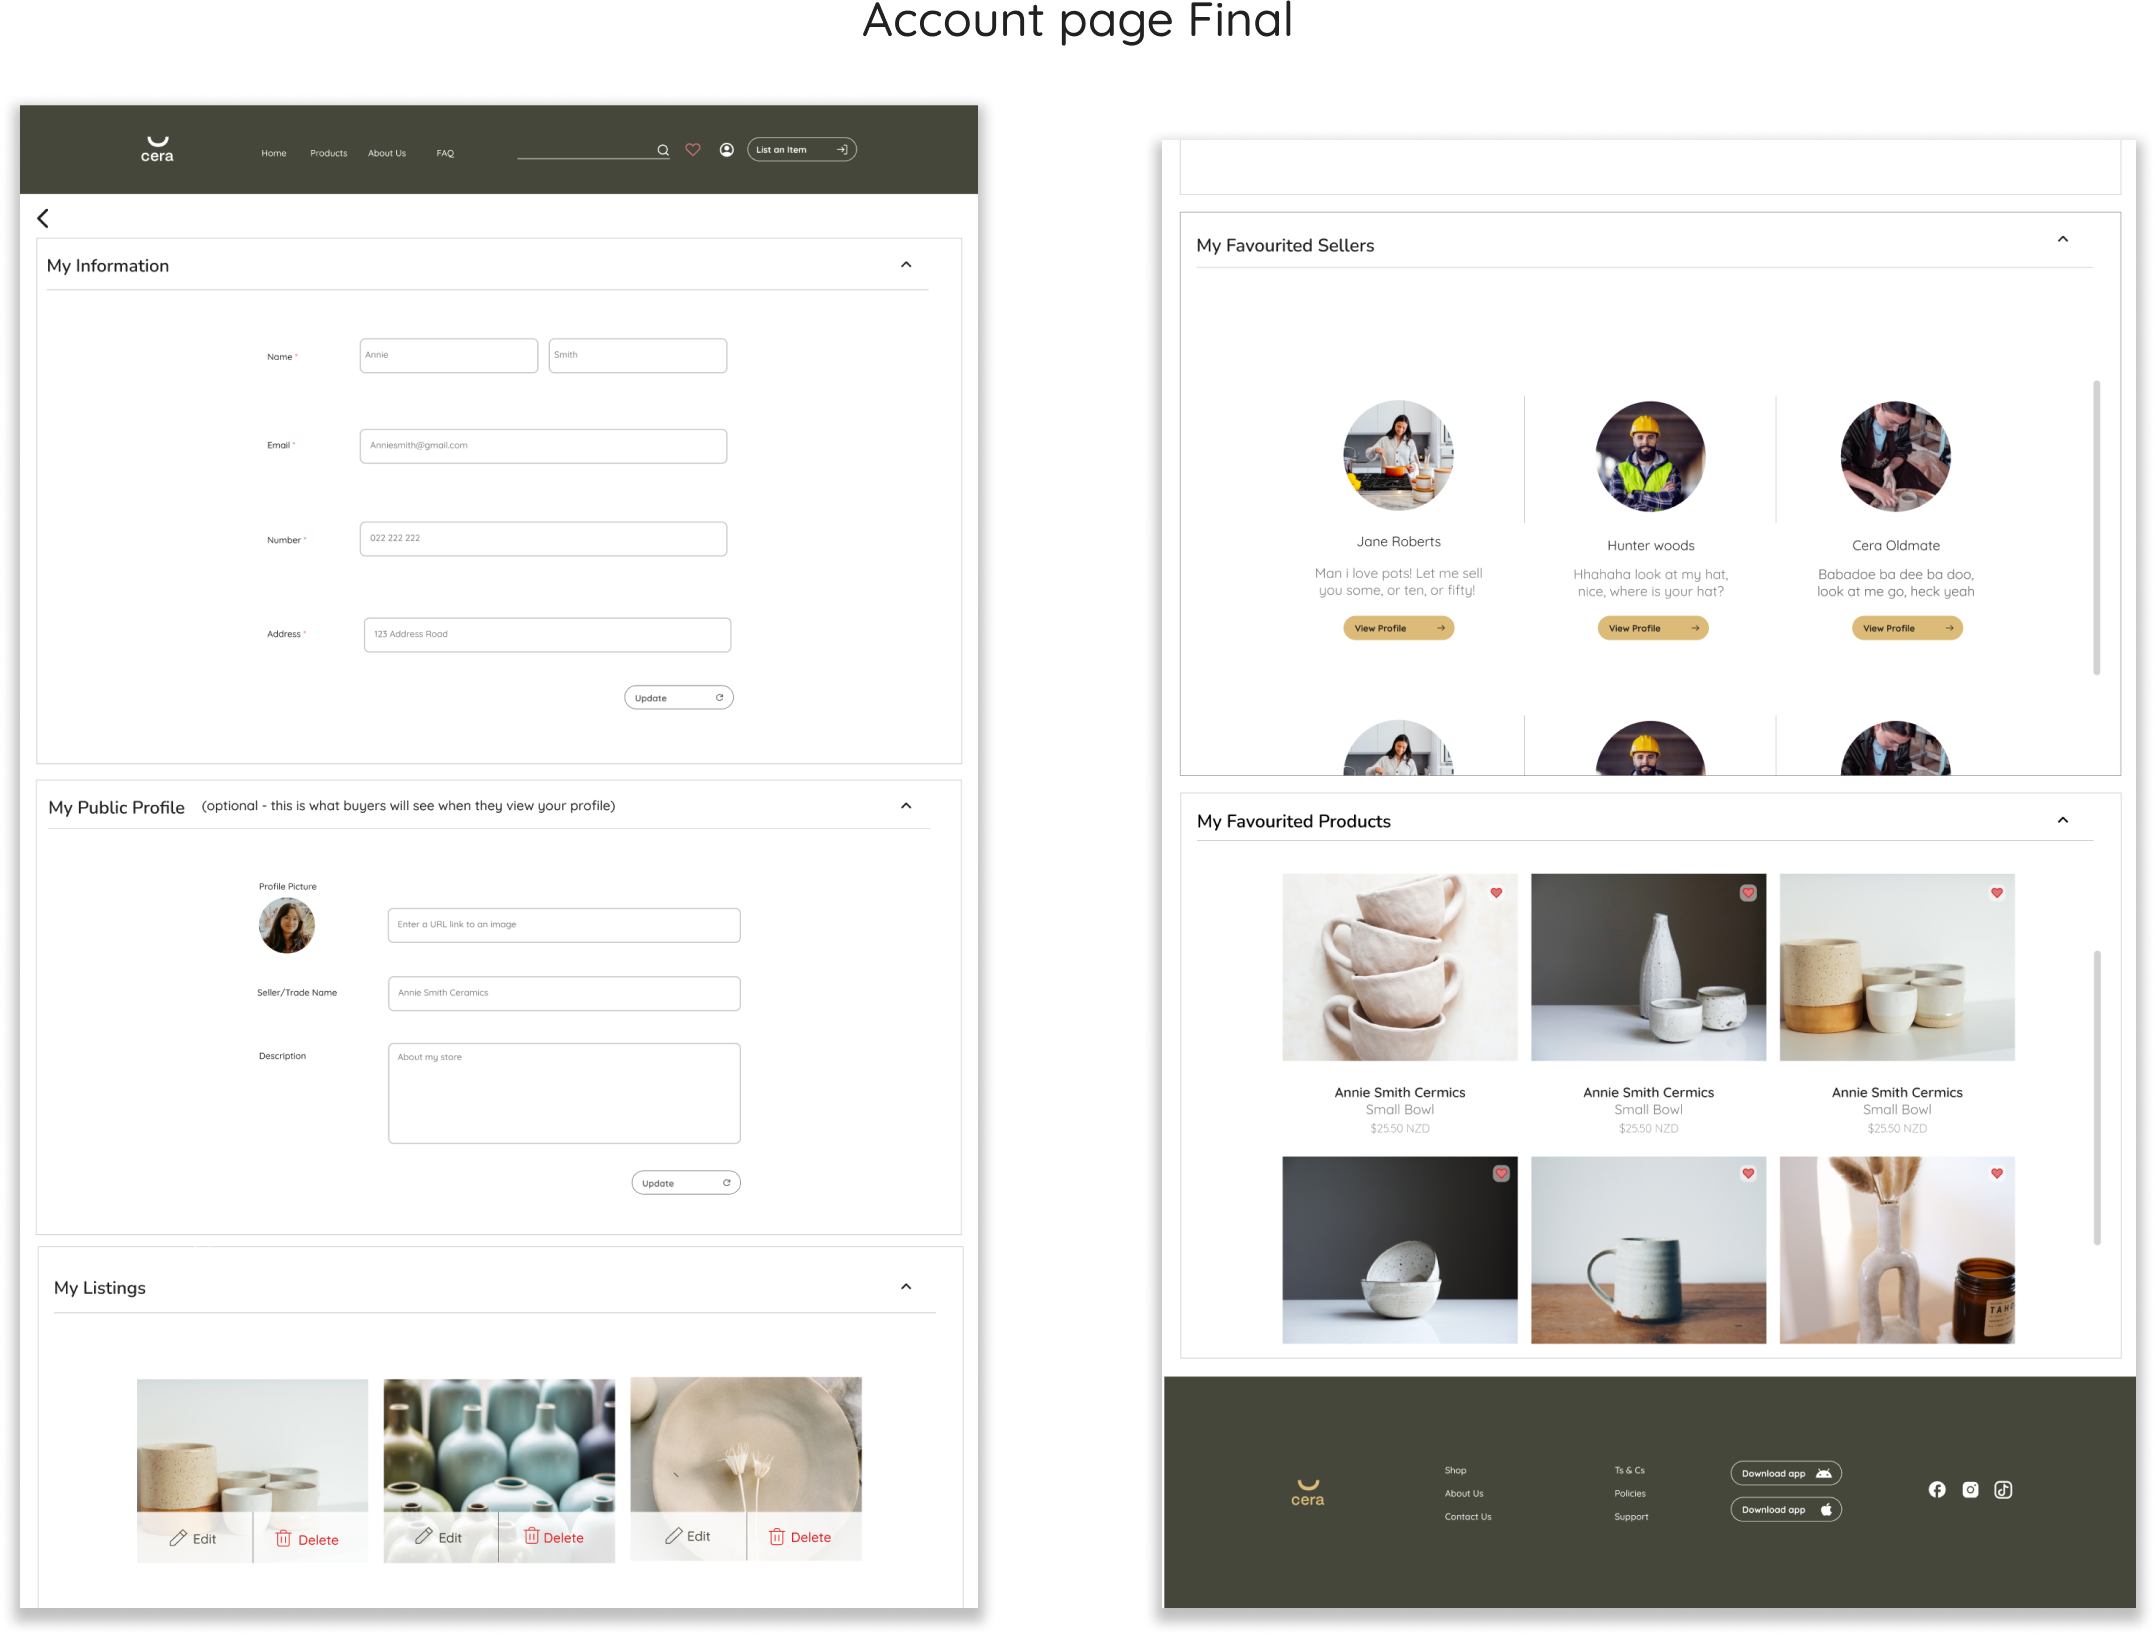Open Facebook page from footer icon

click(x=1937, y=1489)
